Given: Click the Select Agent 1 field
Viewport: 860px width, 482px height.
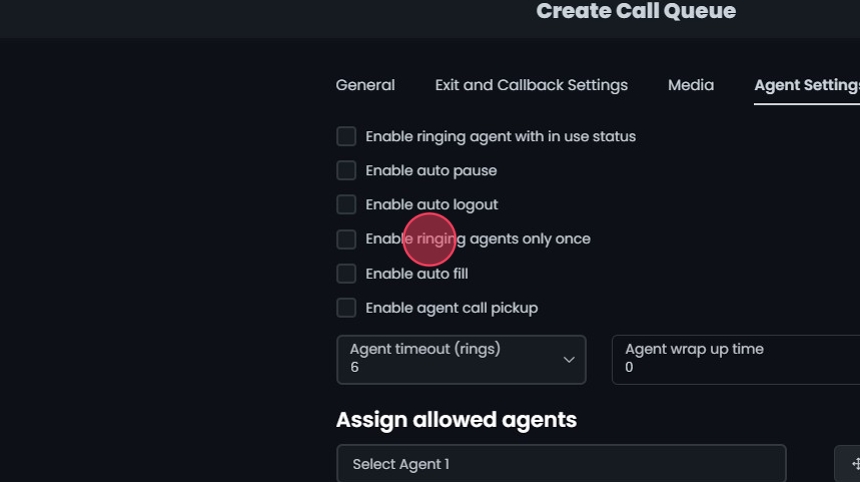Looking at the screenshot, I should point(561,464).
